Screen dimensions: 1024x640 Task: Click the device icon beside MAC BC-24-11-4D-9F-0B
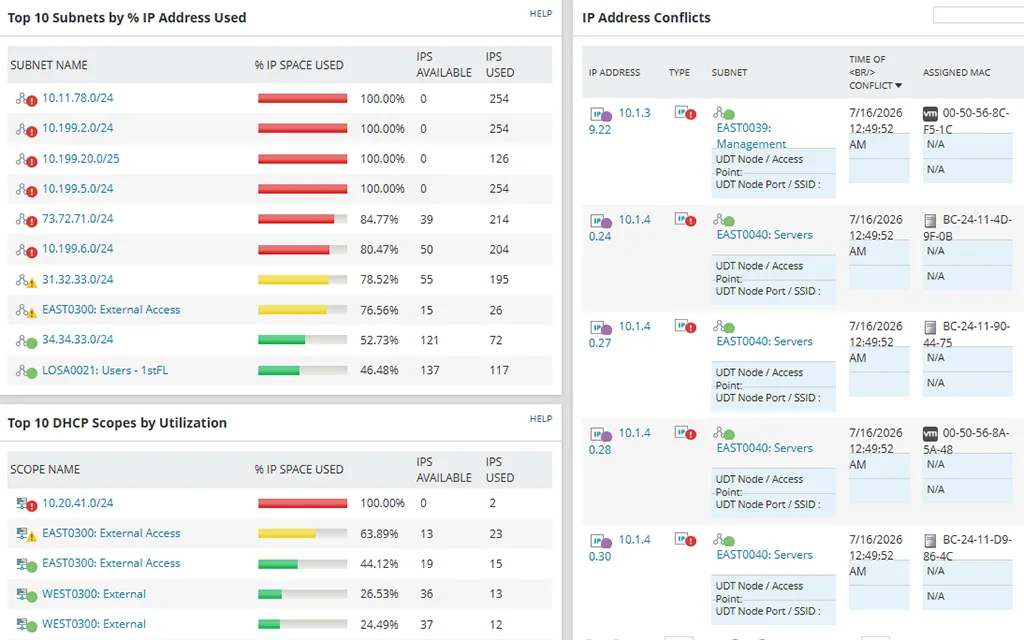930,220
